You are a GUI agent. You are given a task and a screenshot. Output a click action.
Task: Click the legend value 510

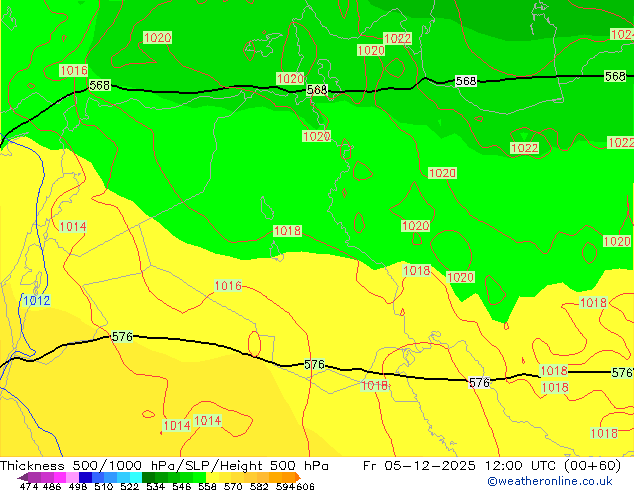coord(104,486)
